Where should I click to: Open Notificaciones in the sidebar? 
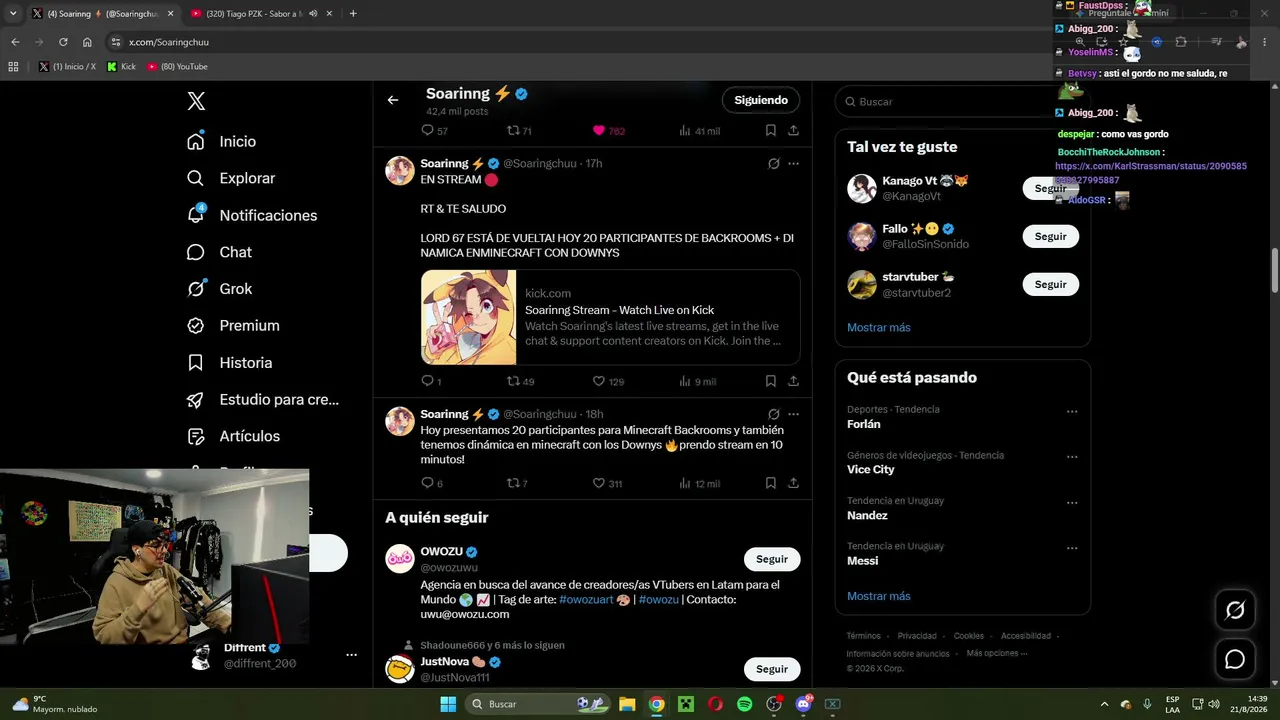tap(252, 215)
